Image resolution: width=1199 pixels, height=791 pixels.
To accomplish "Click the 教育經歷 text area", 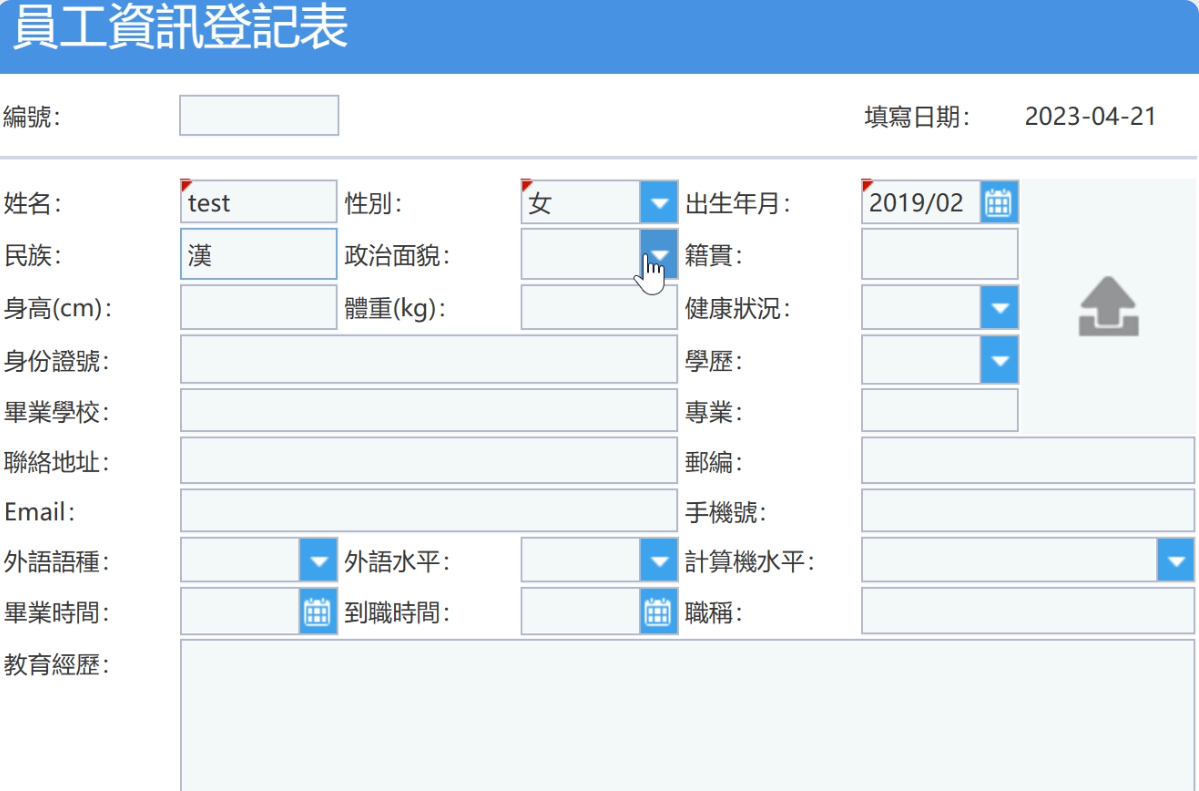I will coord(687,715).
